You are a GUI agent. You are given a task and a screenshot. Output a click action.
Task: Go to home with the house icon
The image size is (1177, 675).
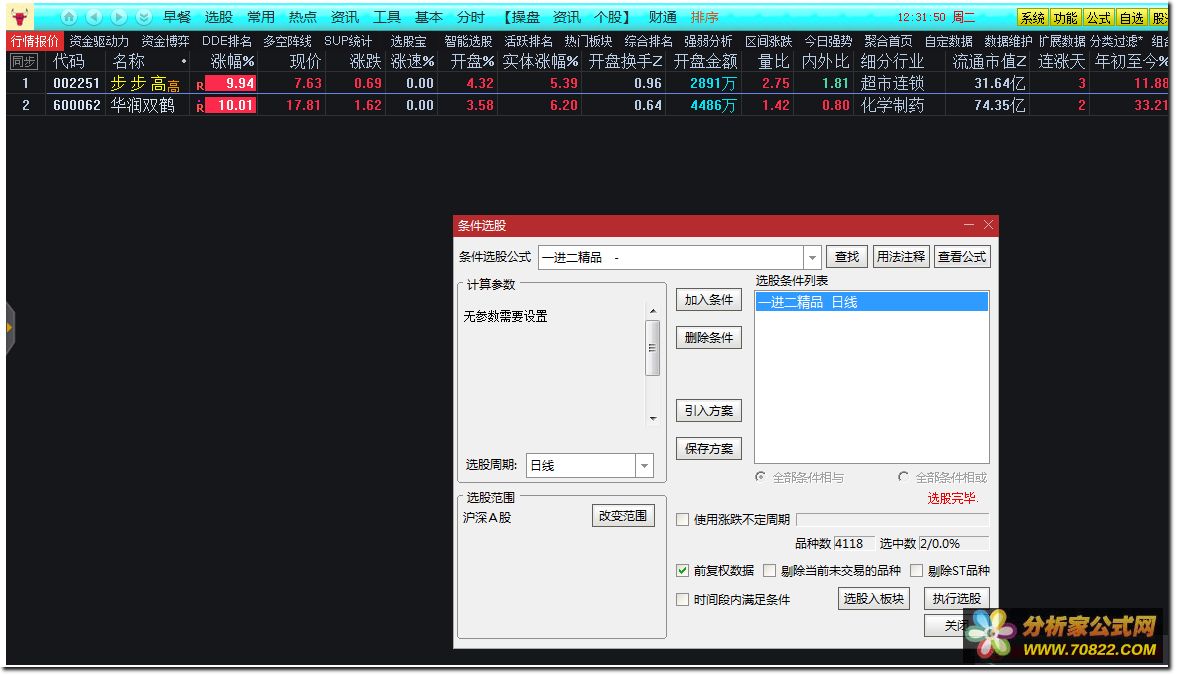click(68, 17)
